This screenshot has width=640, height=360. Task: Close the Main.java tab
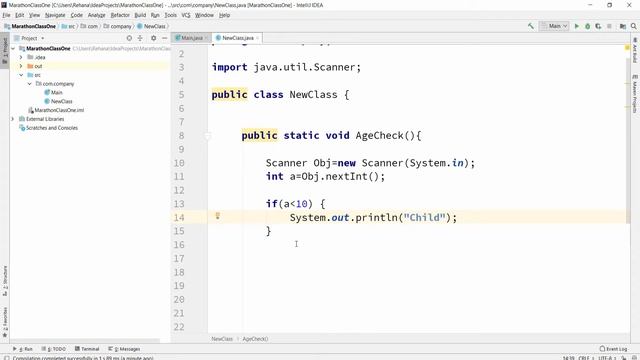click(x=206, y=38)
